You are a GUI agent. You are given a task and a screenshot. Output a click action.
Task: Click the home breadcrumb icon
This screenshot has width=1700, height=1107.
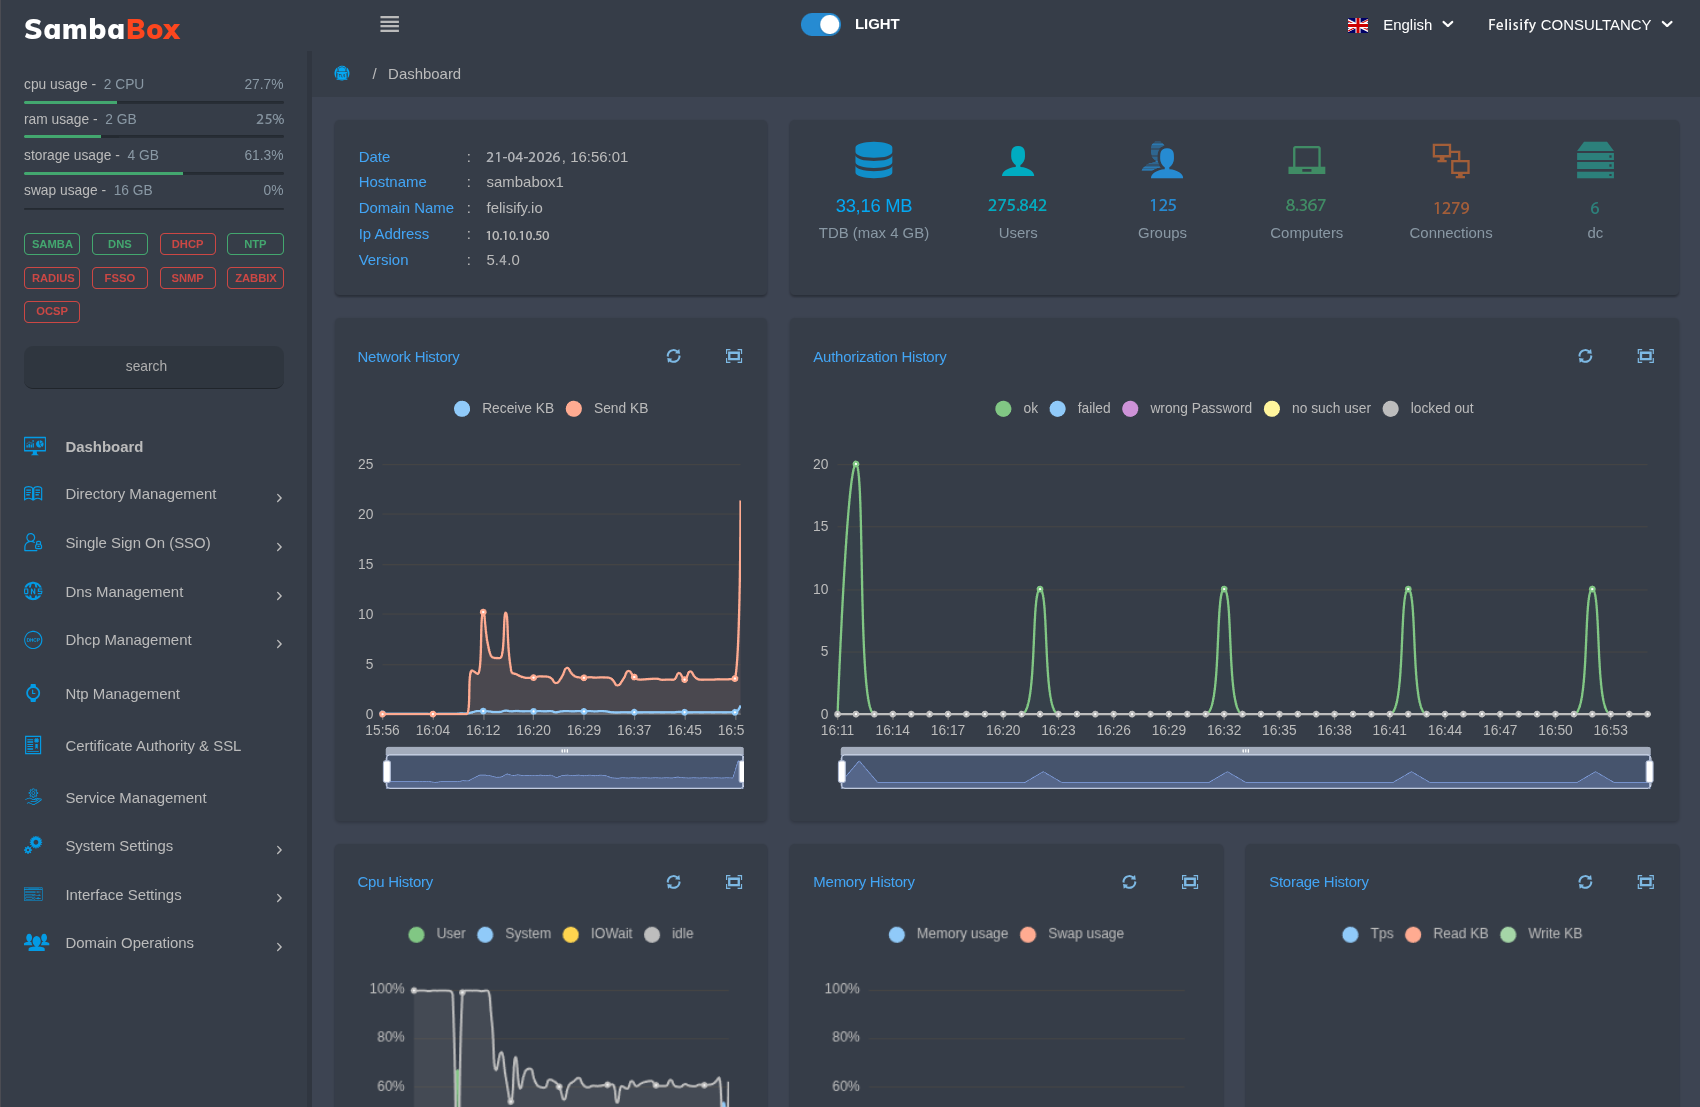pos(342,74)
